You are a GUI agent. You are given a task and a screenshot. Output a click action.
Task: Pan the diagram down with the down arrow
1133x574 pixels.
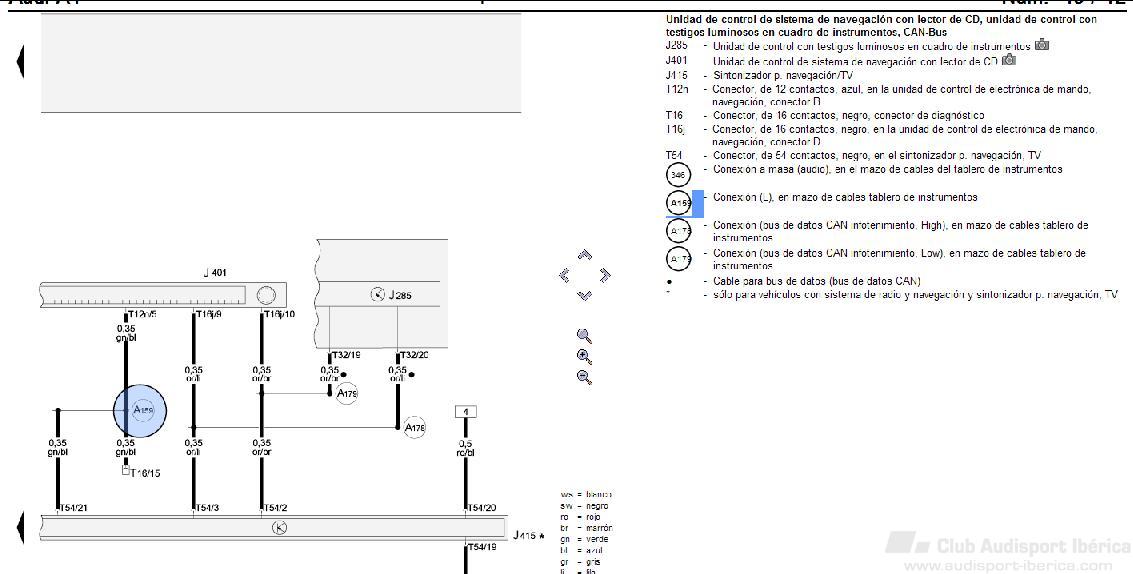[585, 295]
